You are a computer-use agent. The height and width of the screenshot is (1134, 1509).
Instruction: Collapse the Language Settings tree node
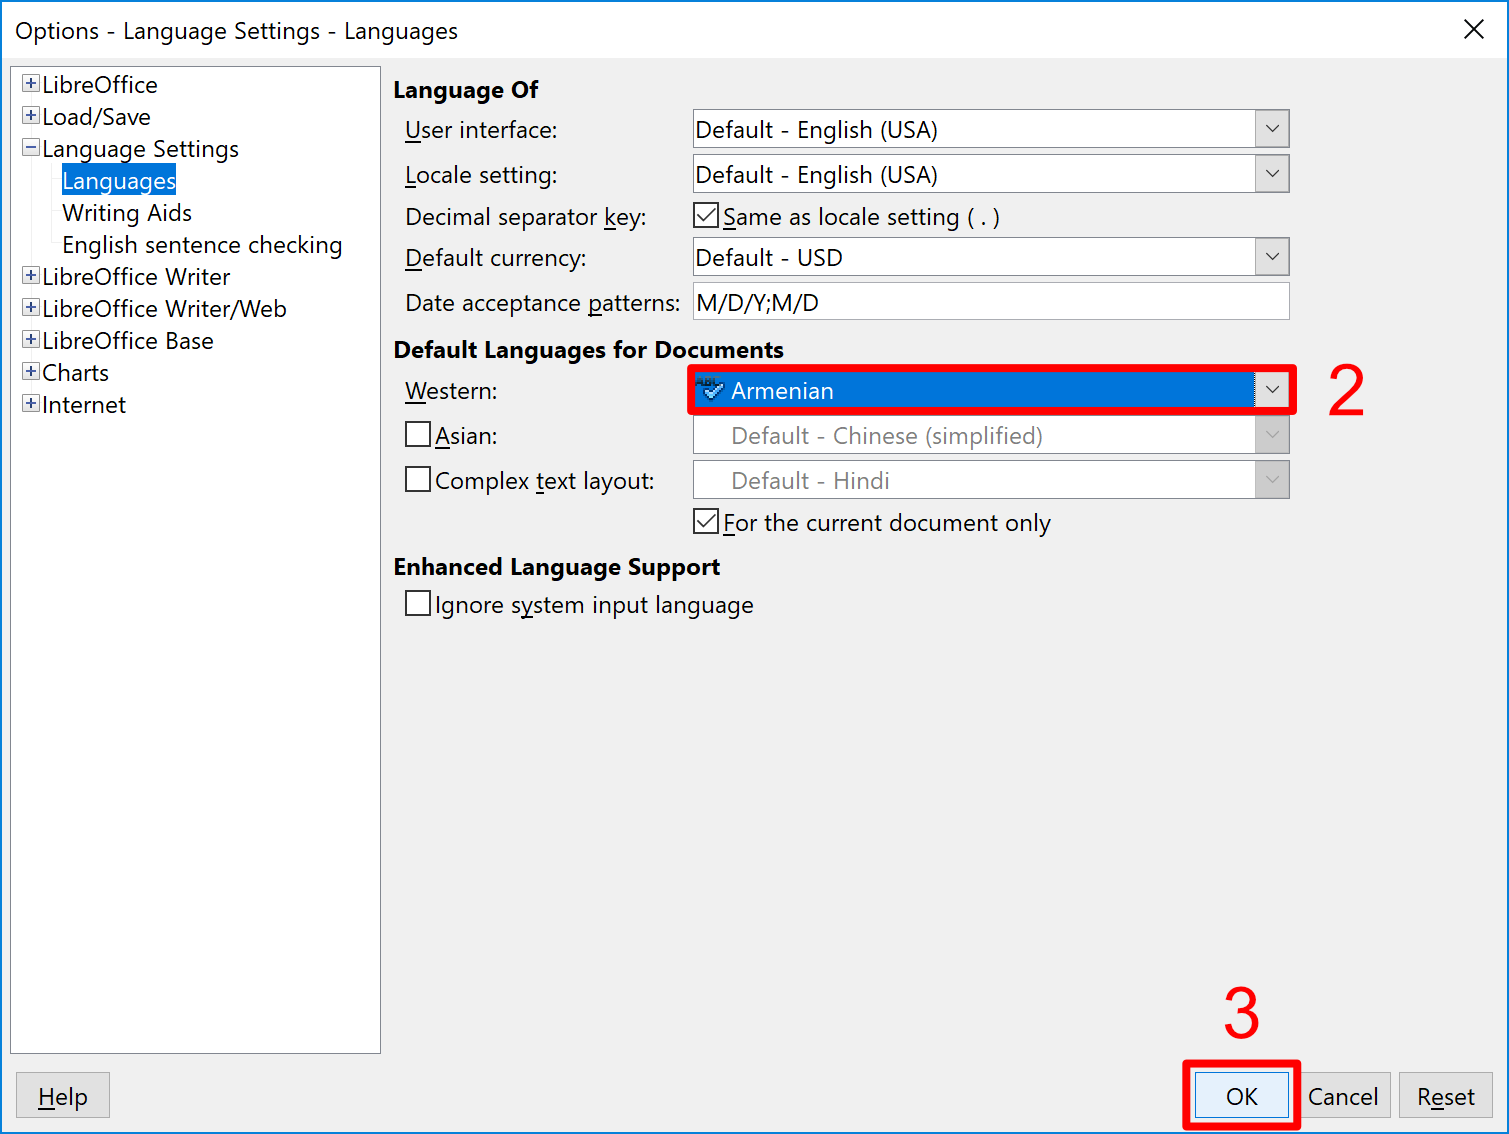click(x=31, y=148)
